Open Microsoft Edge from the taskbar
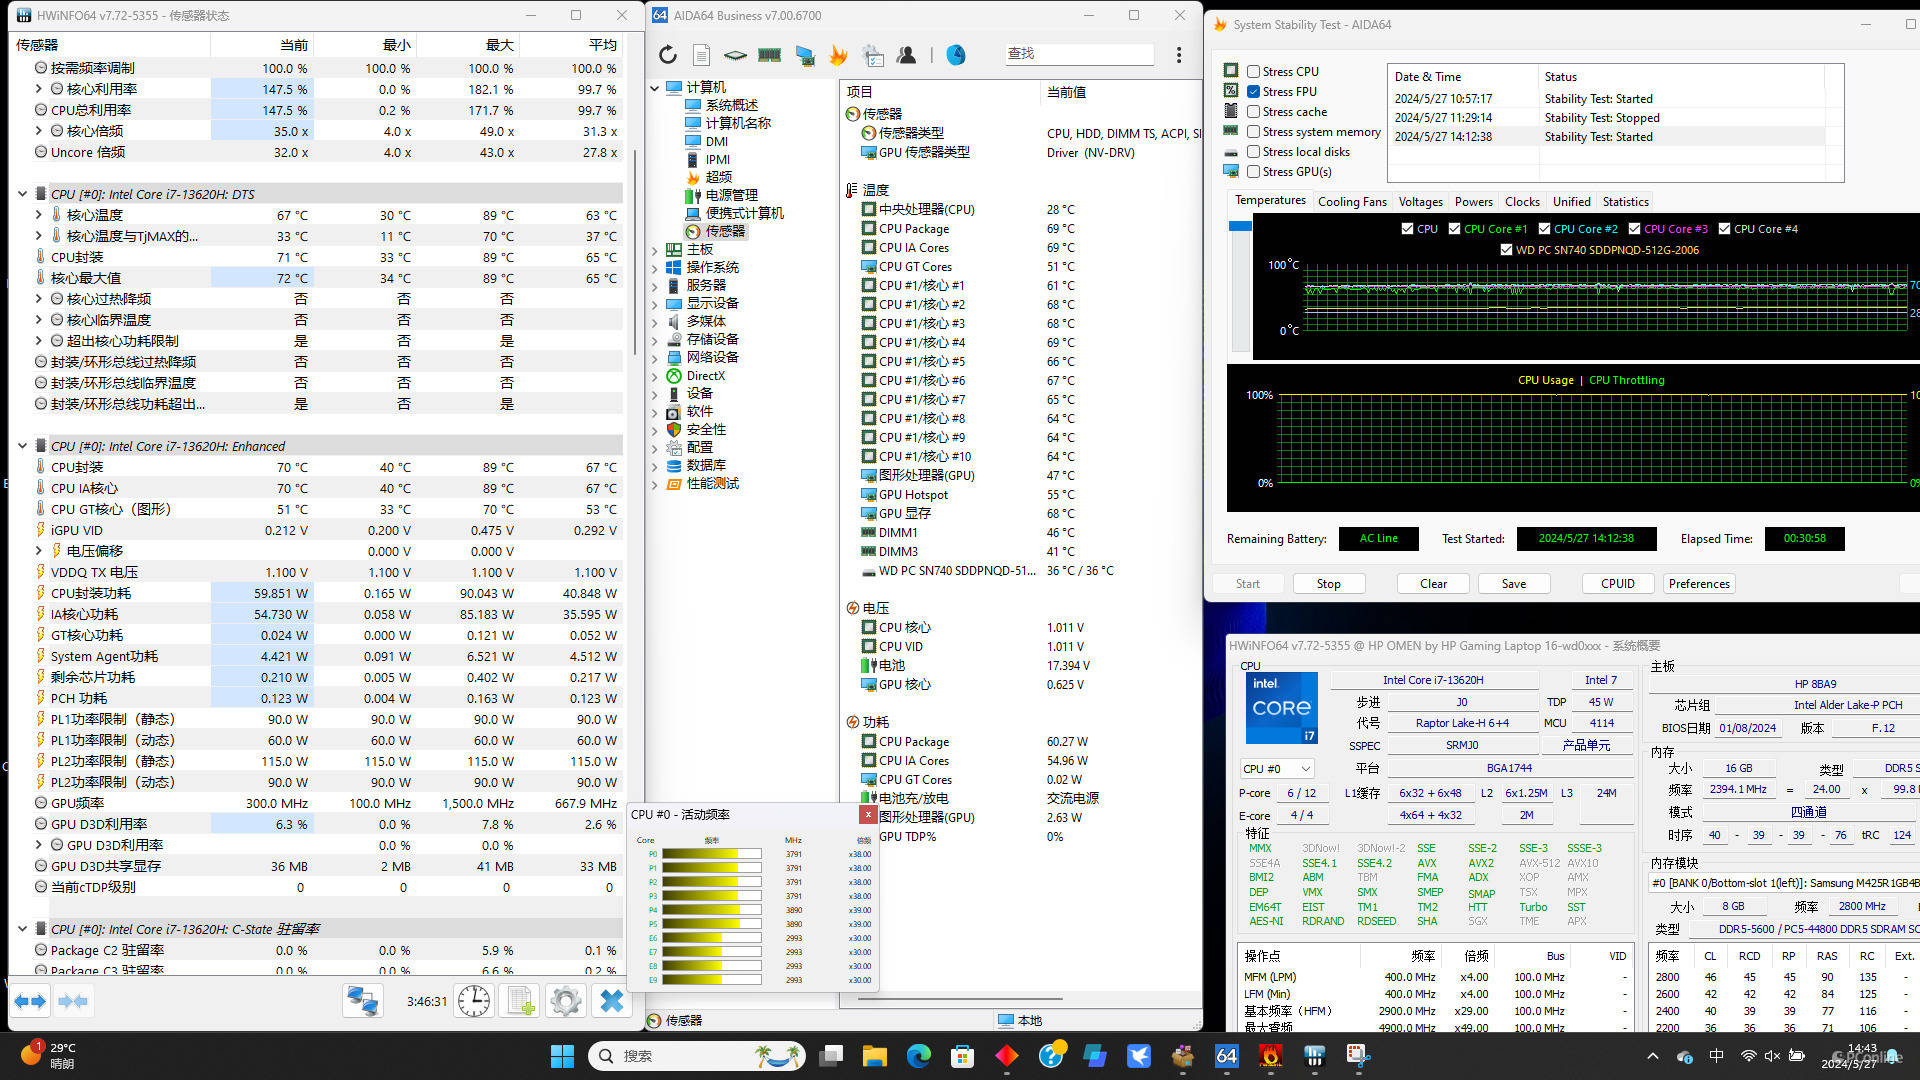 [919, 1056]
